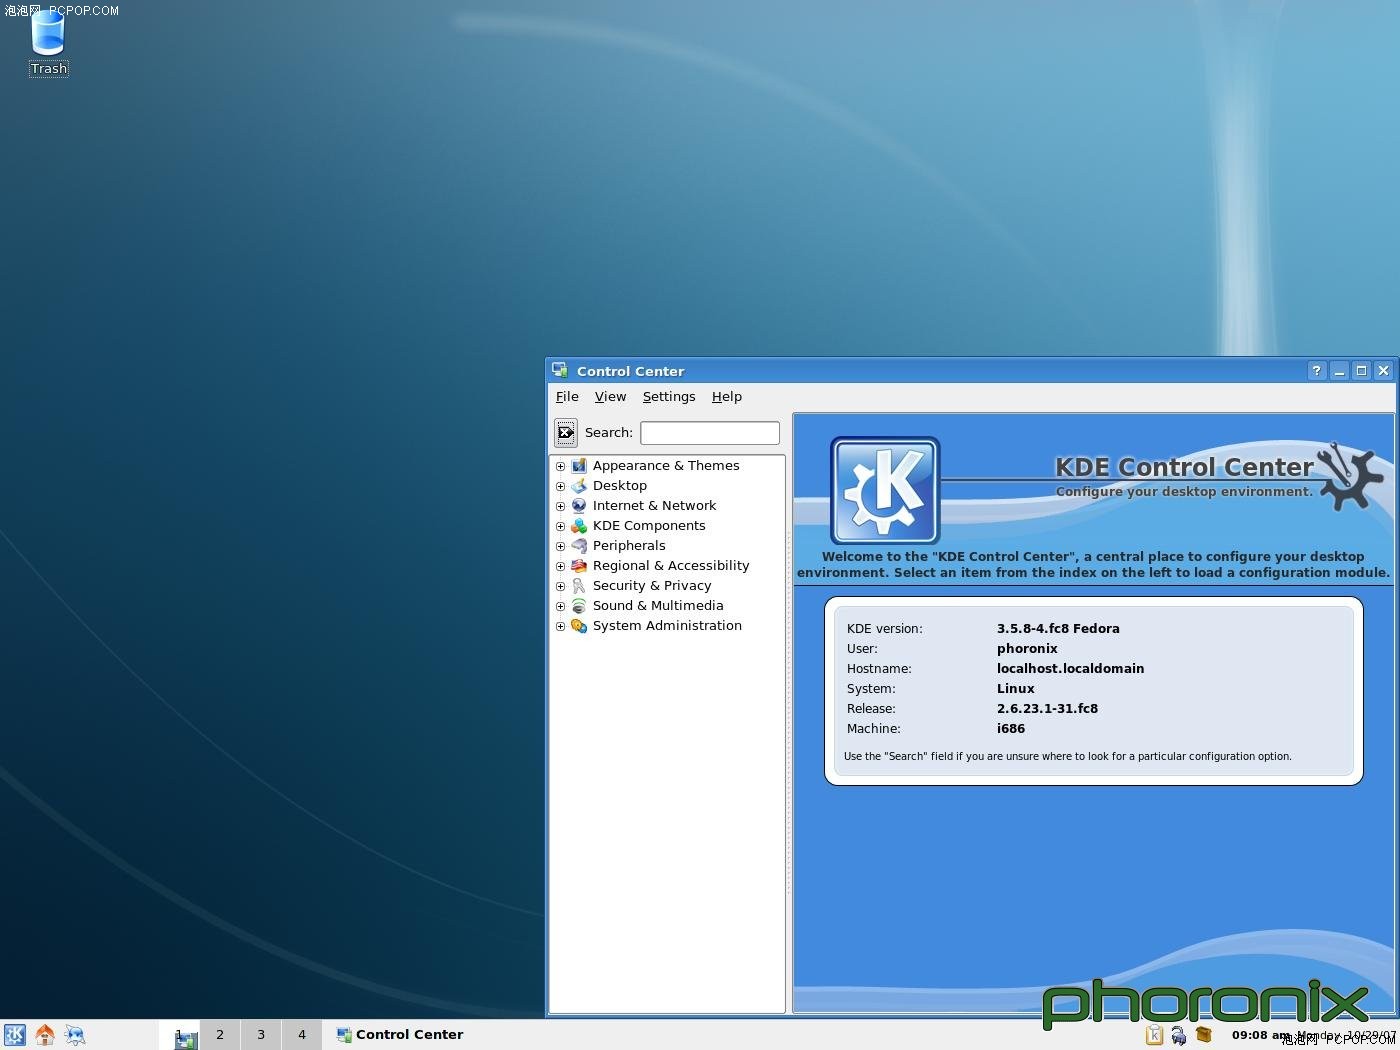Select the Security & Privacy tree item
This screenshot has width=1400, height=1050.
652,586
